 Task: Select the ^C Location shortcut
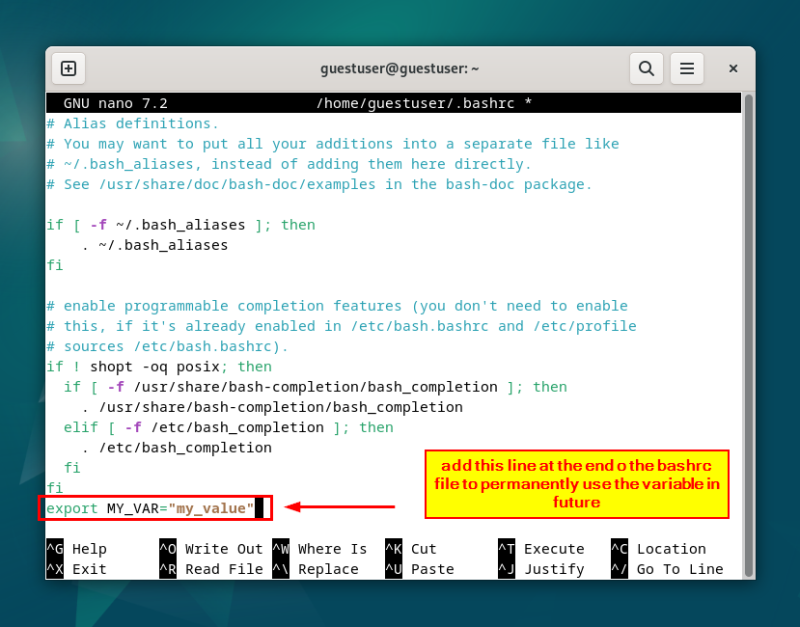pos(658,549)
